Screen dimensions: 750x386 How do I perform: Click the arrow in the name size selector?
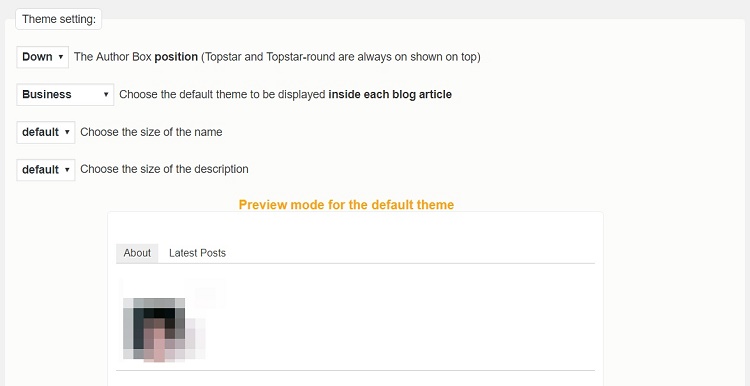(x=67, y=132)
